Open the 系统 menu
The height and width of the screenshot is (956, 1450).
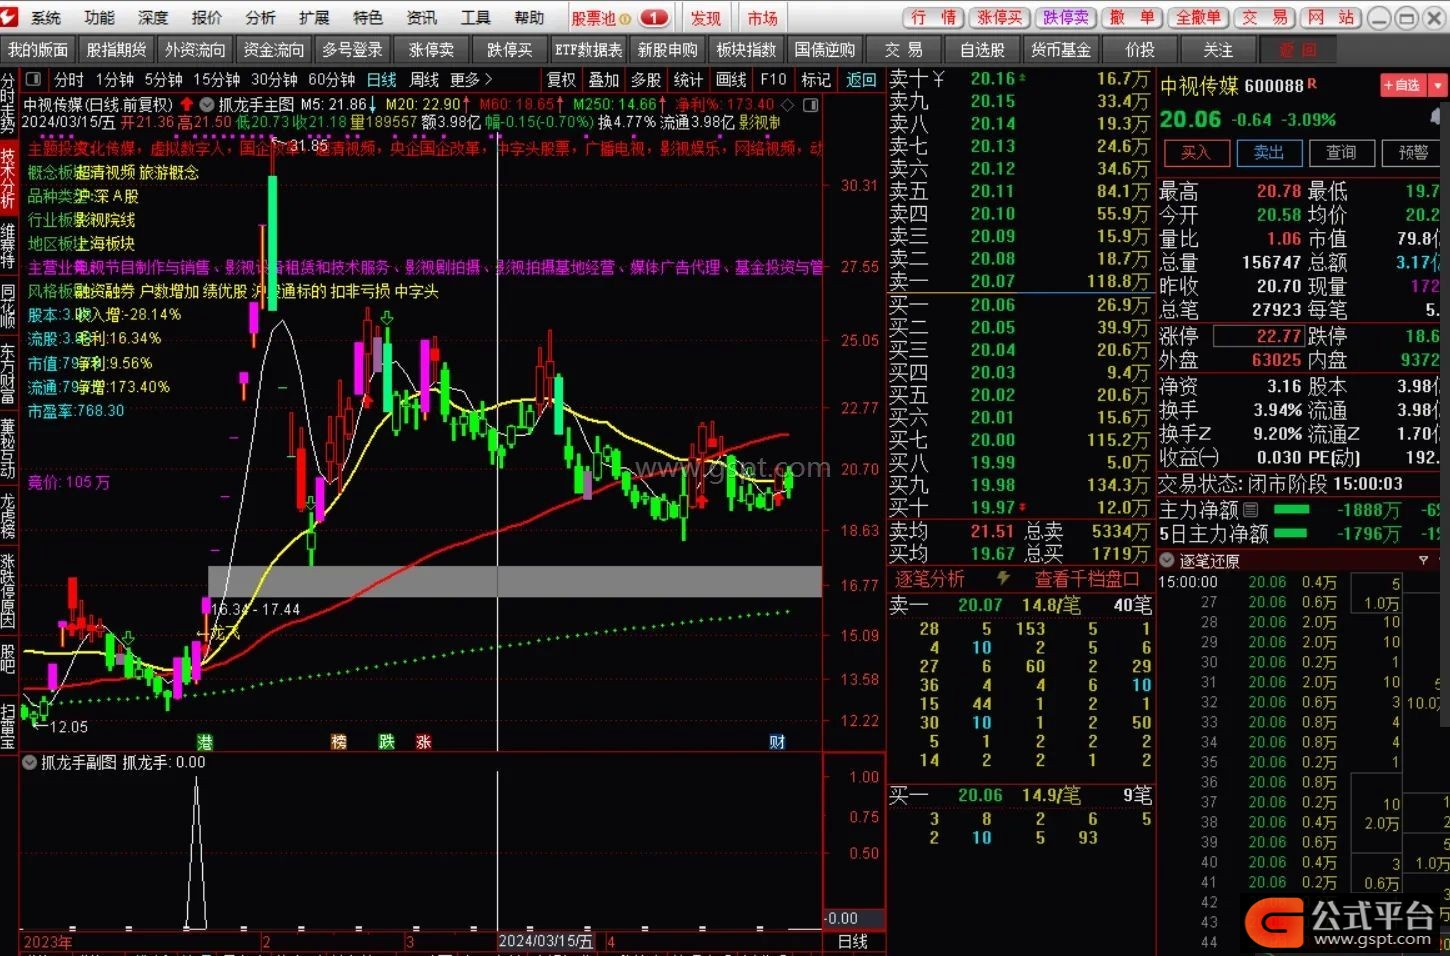(x=46, y=18)
